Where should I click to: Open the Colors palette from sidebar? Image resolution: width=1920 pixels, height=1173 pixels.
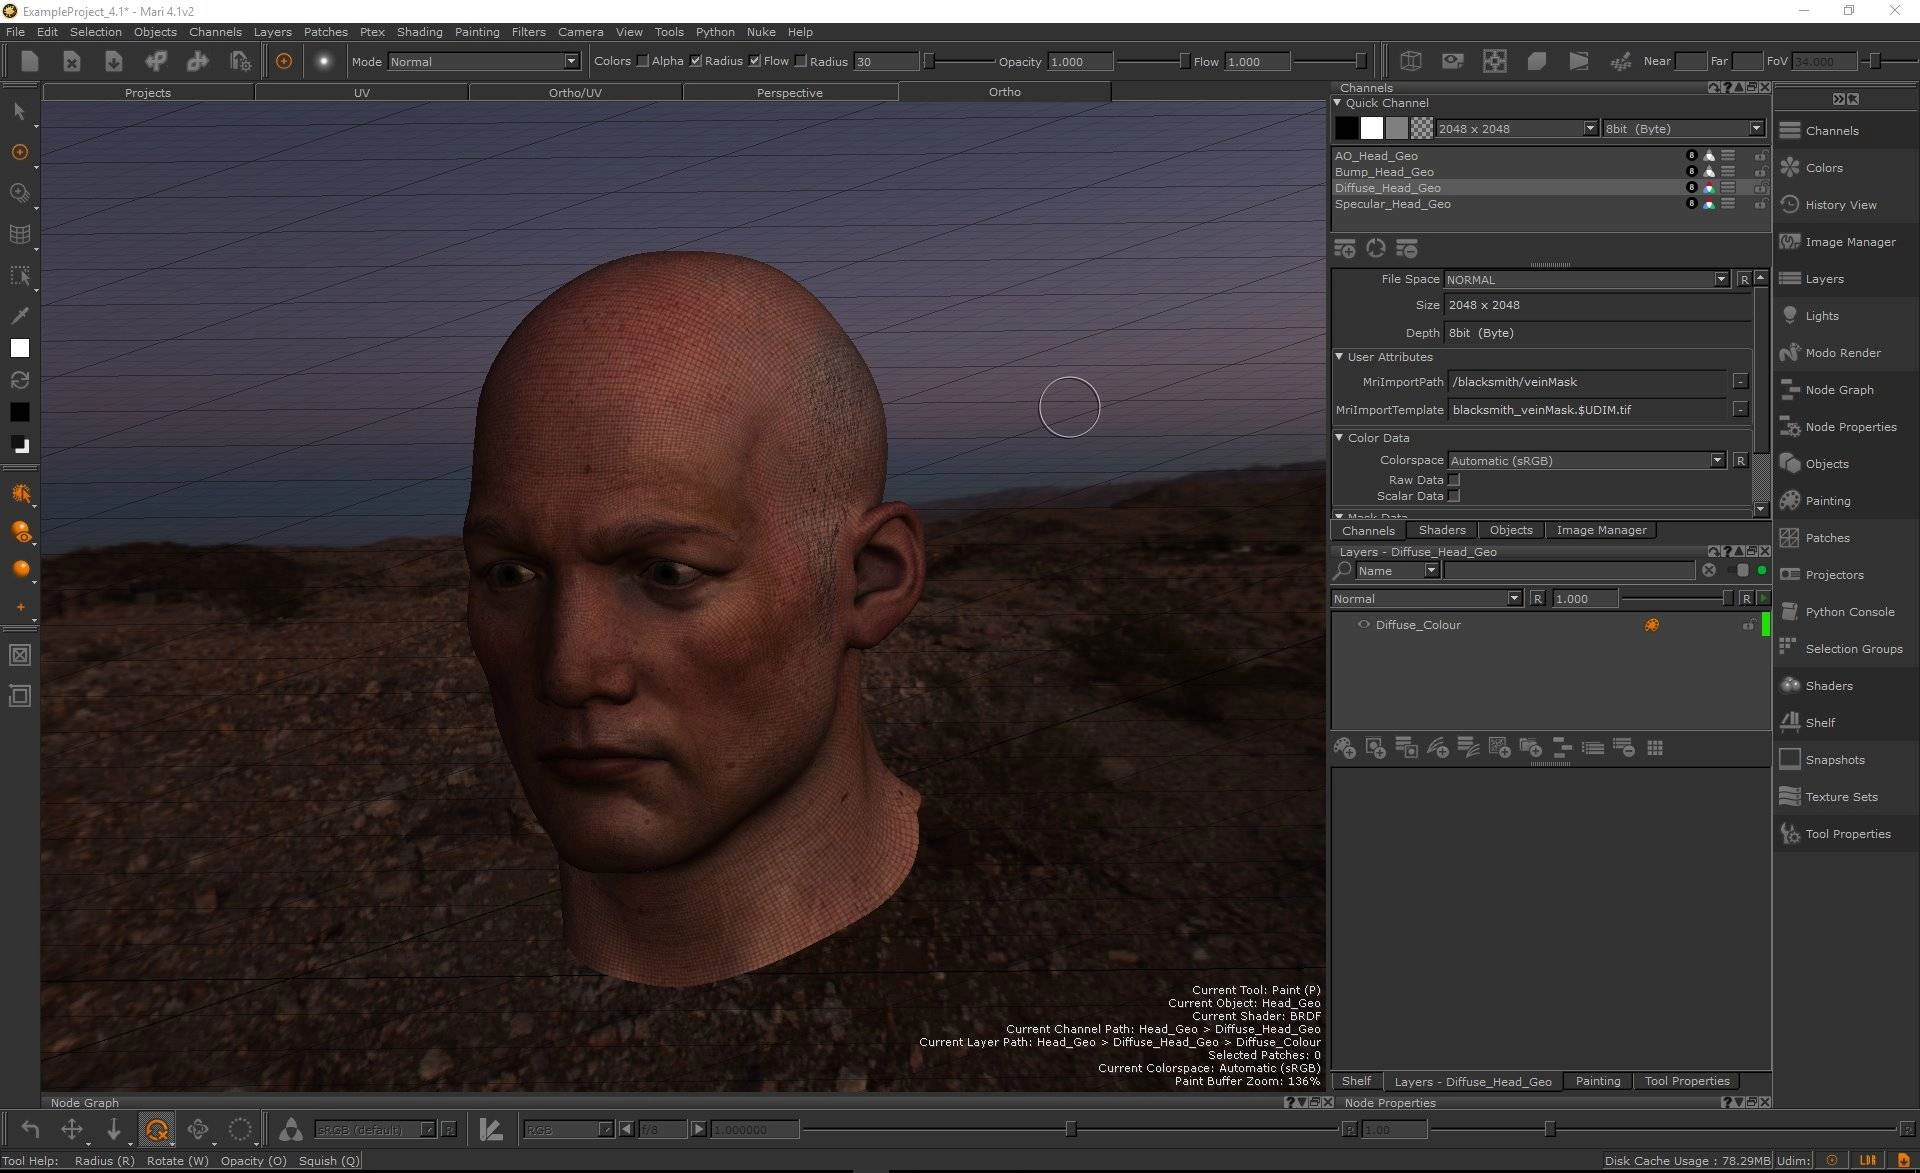point(1823,168)
